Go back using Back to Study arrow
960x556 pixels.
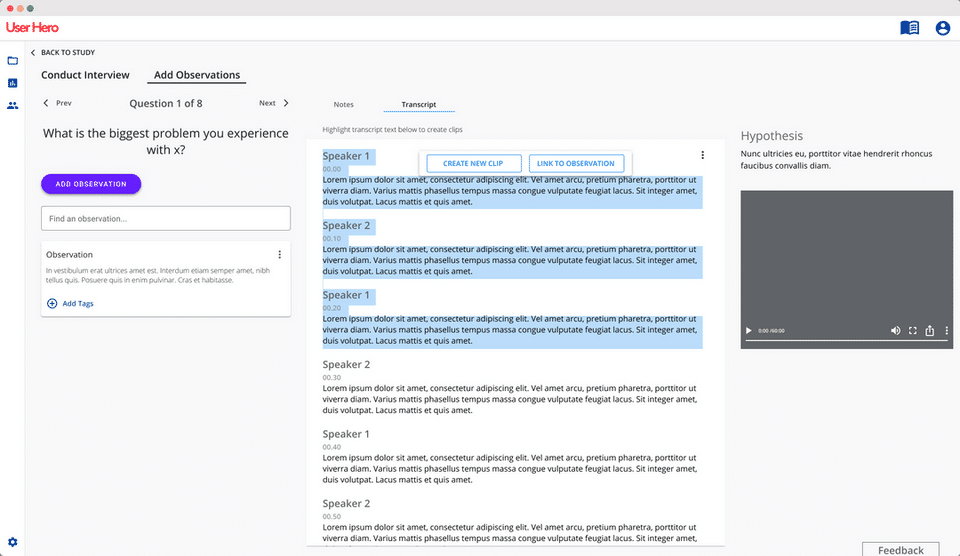33,53
